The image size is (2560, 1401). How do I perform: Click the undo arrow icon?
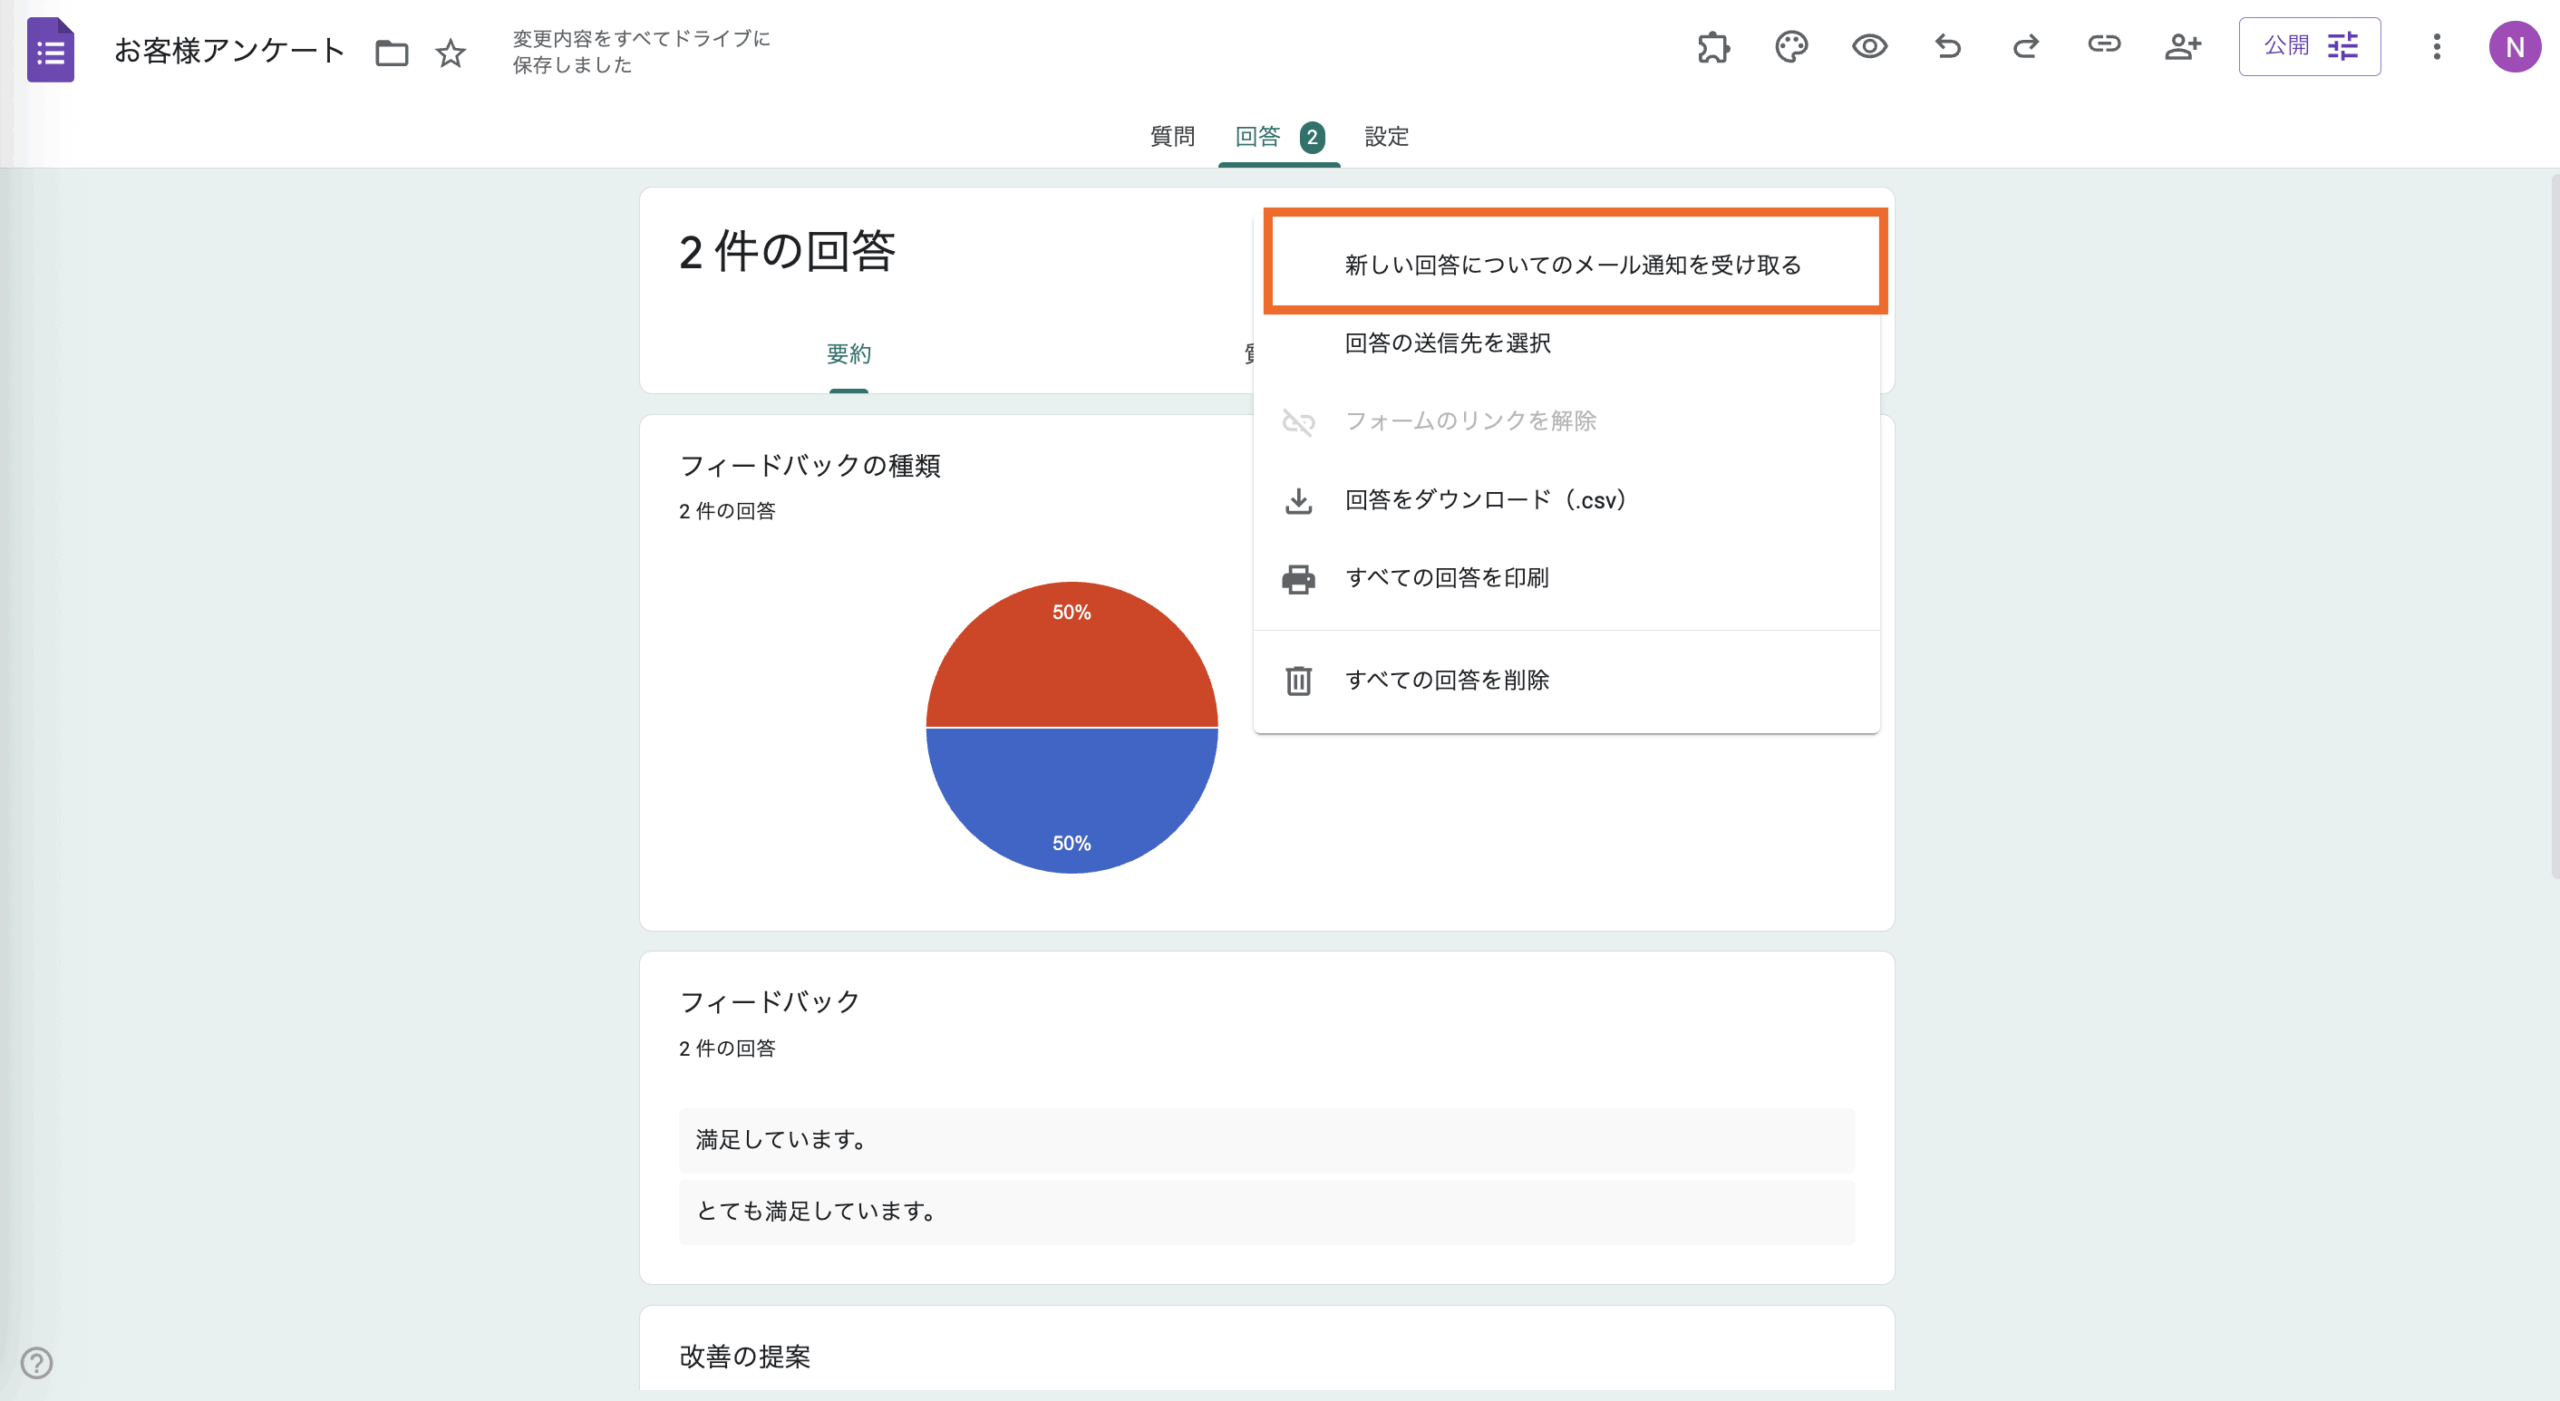click(x=1947, y=47)
